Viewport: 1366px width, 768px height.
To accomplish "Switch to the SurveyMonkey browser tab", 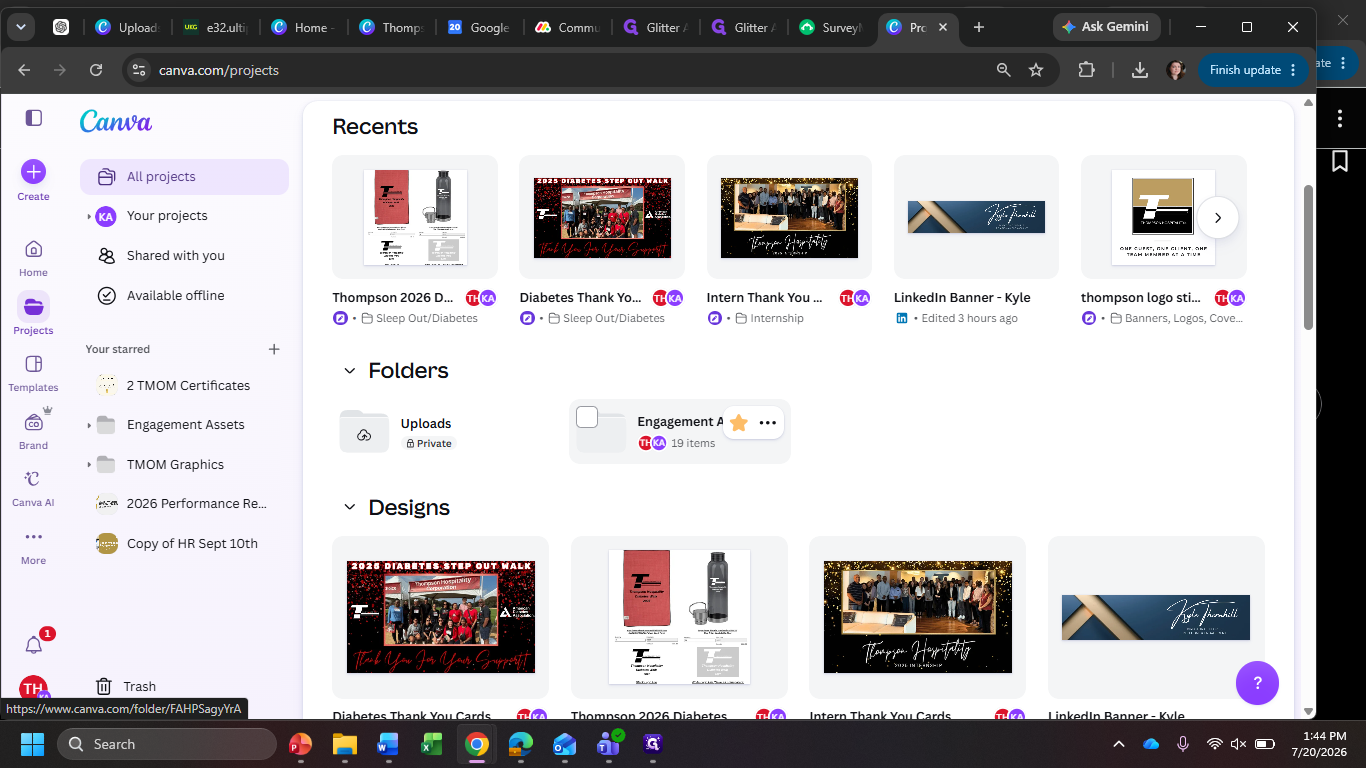I will (x=829, y=27).
